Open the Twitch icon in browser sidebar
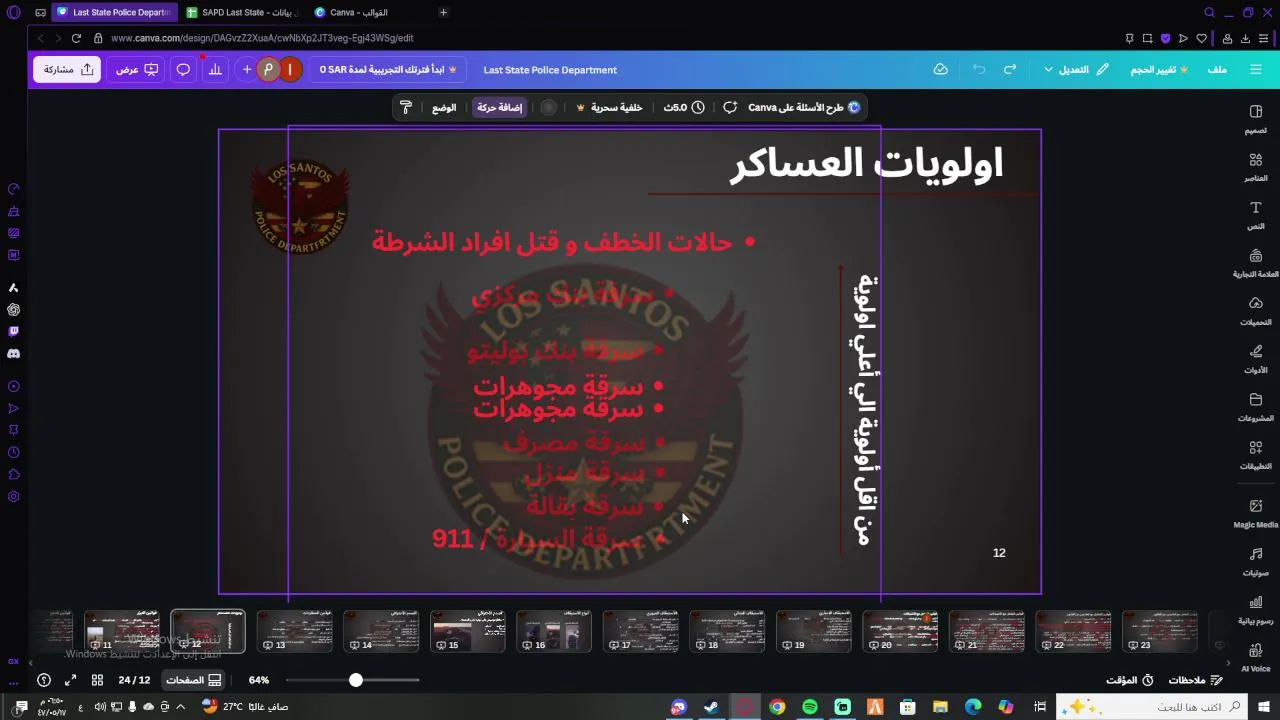Screen dimensions: 1280x720 (x=13, y=331)
